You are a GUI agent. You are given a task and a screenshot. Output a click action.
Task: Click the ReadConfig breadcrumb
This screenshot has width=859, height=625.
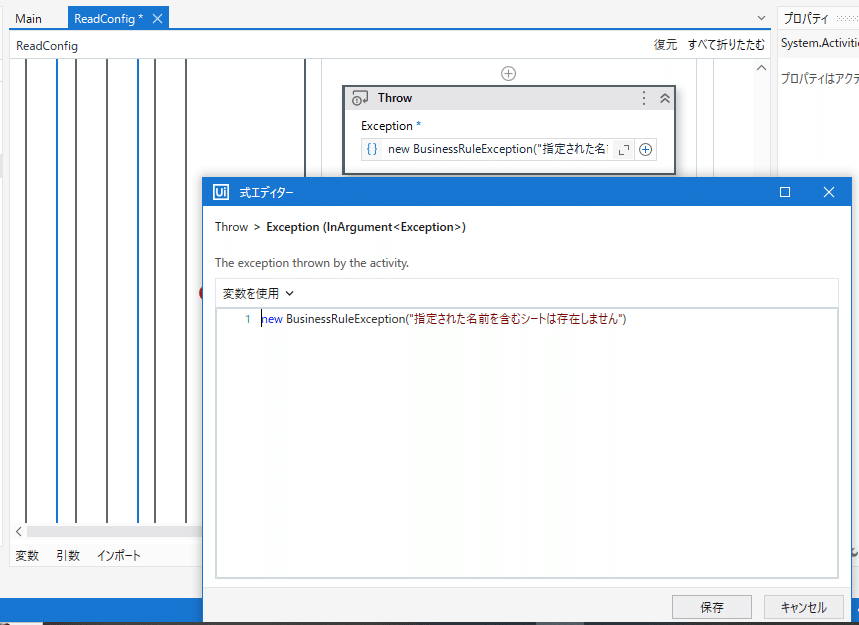[47, 46]
